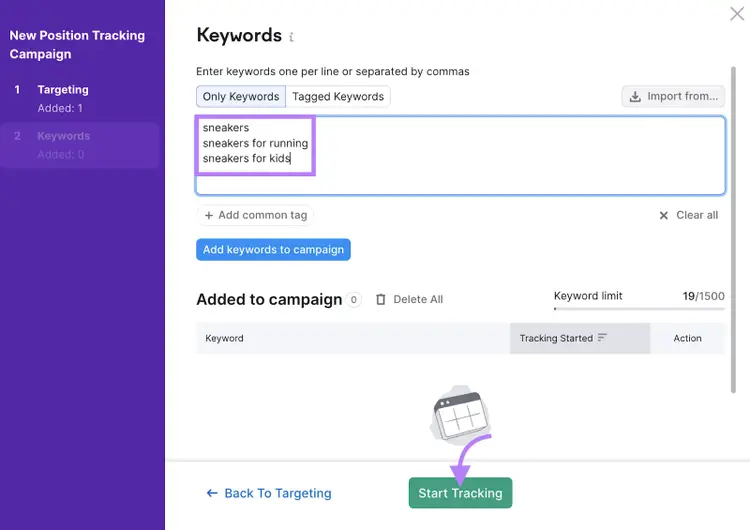This screenshot has height=530, width=750.
Task: Click 'sneakers for running' keyword line
Action: [x=255, y=143]
